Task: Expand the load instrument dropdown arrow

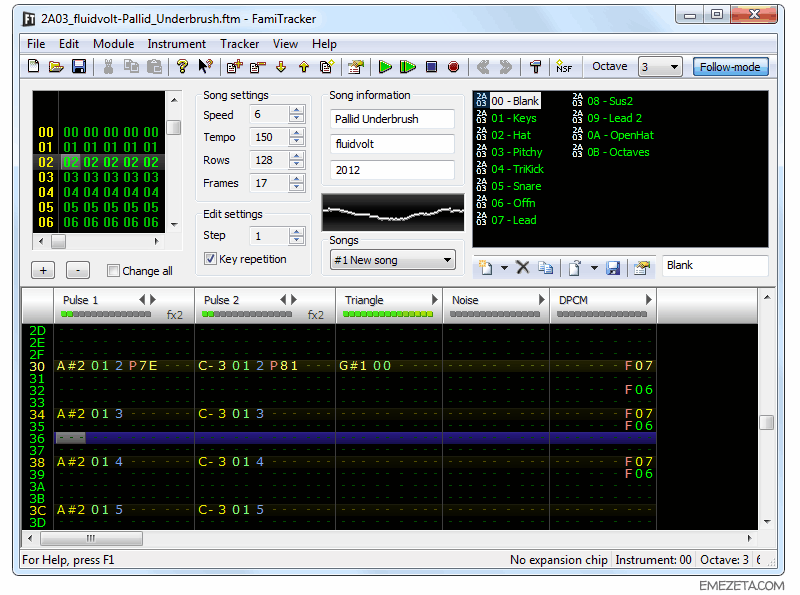Action: [594, 267]
